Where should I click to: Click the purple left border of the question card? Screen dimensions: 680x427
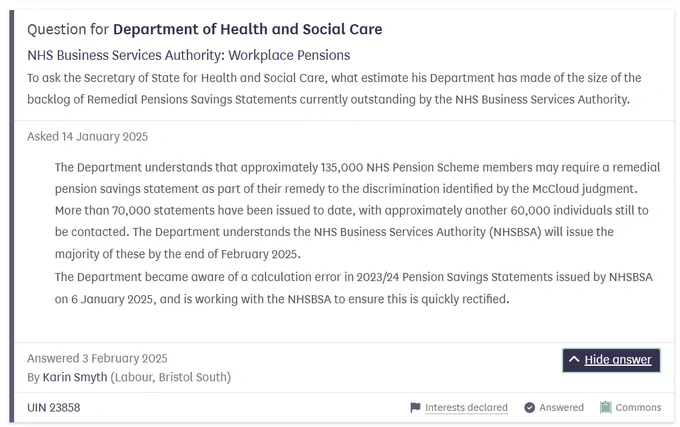pyautogui.click(x=12, y=216)
